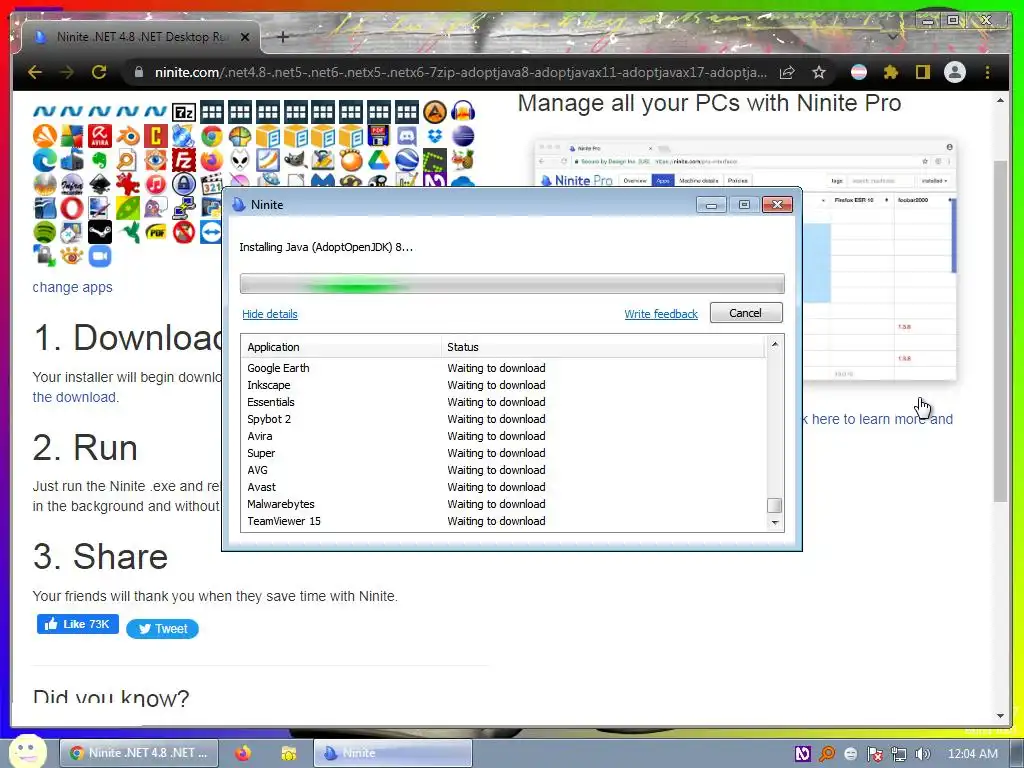Click the Google Earth globe icon on the page

[407, 160]
